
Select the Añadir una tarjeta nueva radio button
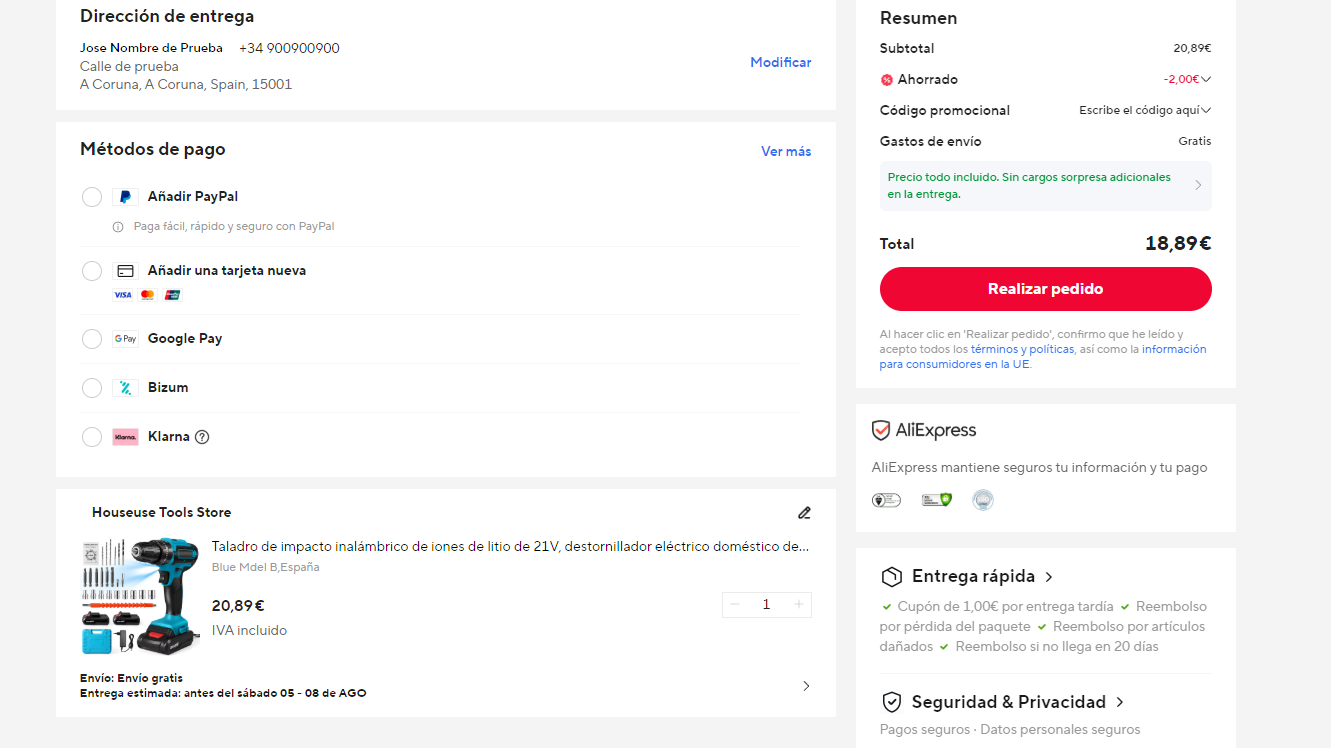point(92,271)
